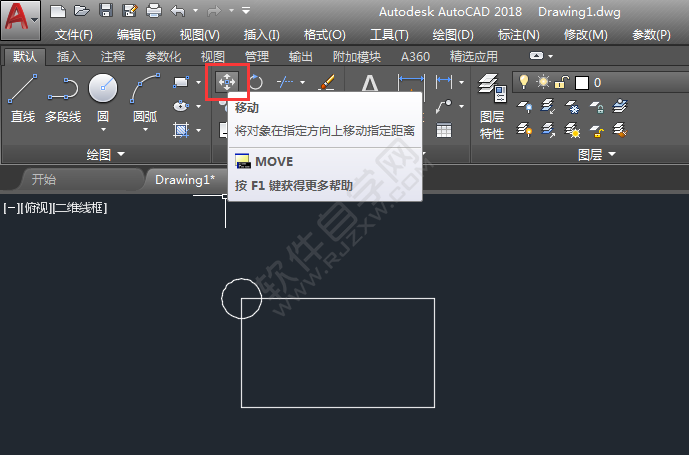The height and width of the screenshot is (455, 689).
Task: Switch to the 注释 ribbon tab
Action: 113,57
